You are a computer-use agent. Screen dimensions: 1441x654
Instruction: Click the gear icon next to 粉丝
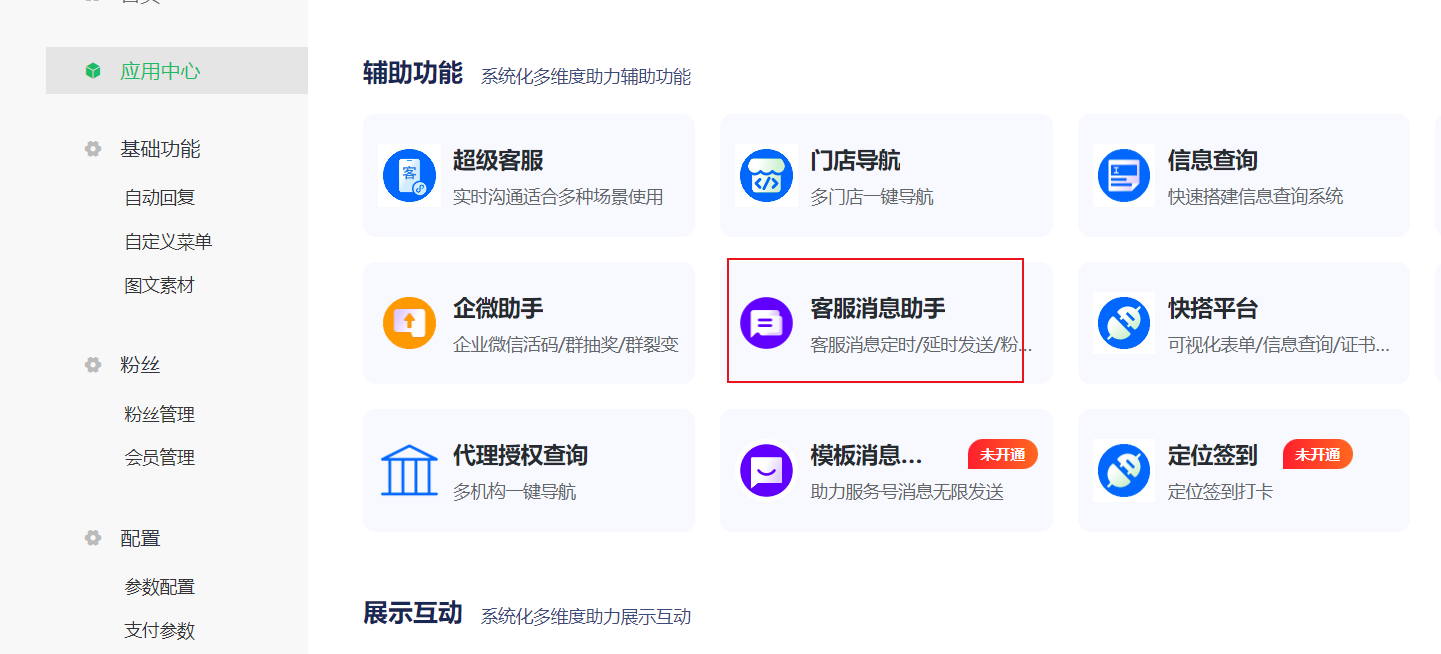tap(93, 365)
